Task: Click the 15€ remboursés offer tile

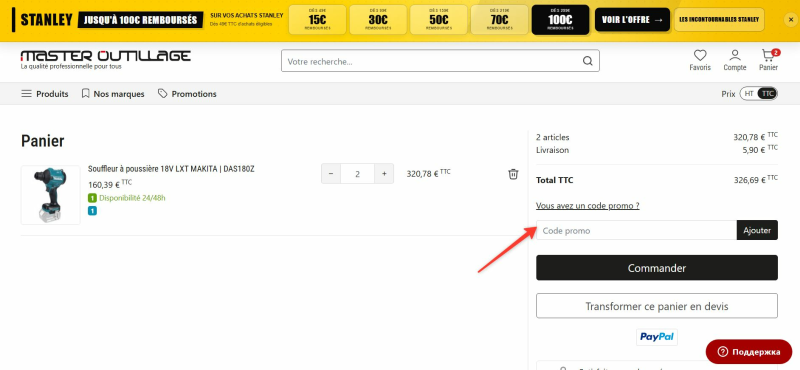Action: pyautogui.click(x=317, y=20)
